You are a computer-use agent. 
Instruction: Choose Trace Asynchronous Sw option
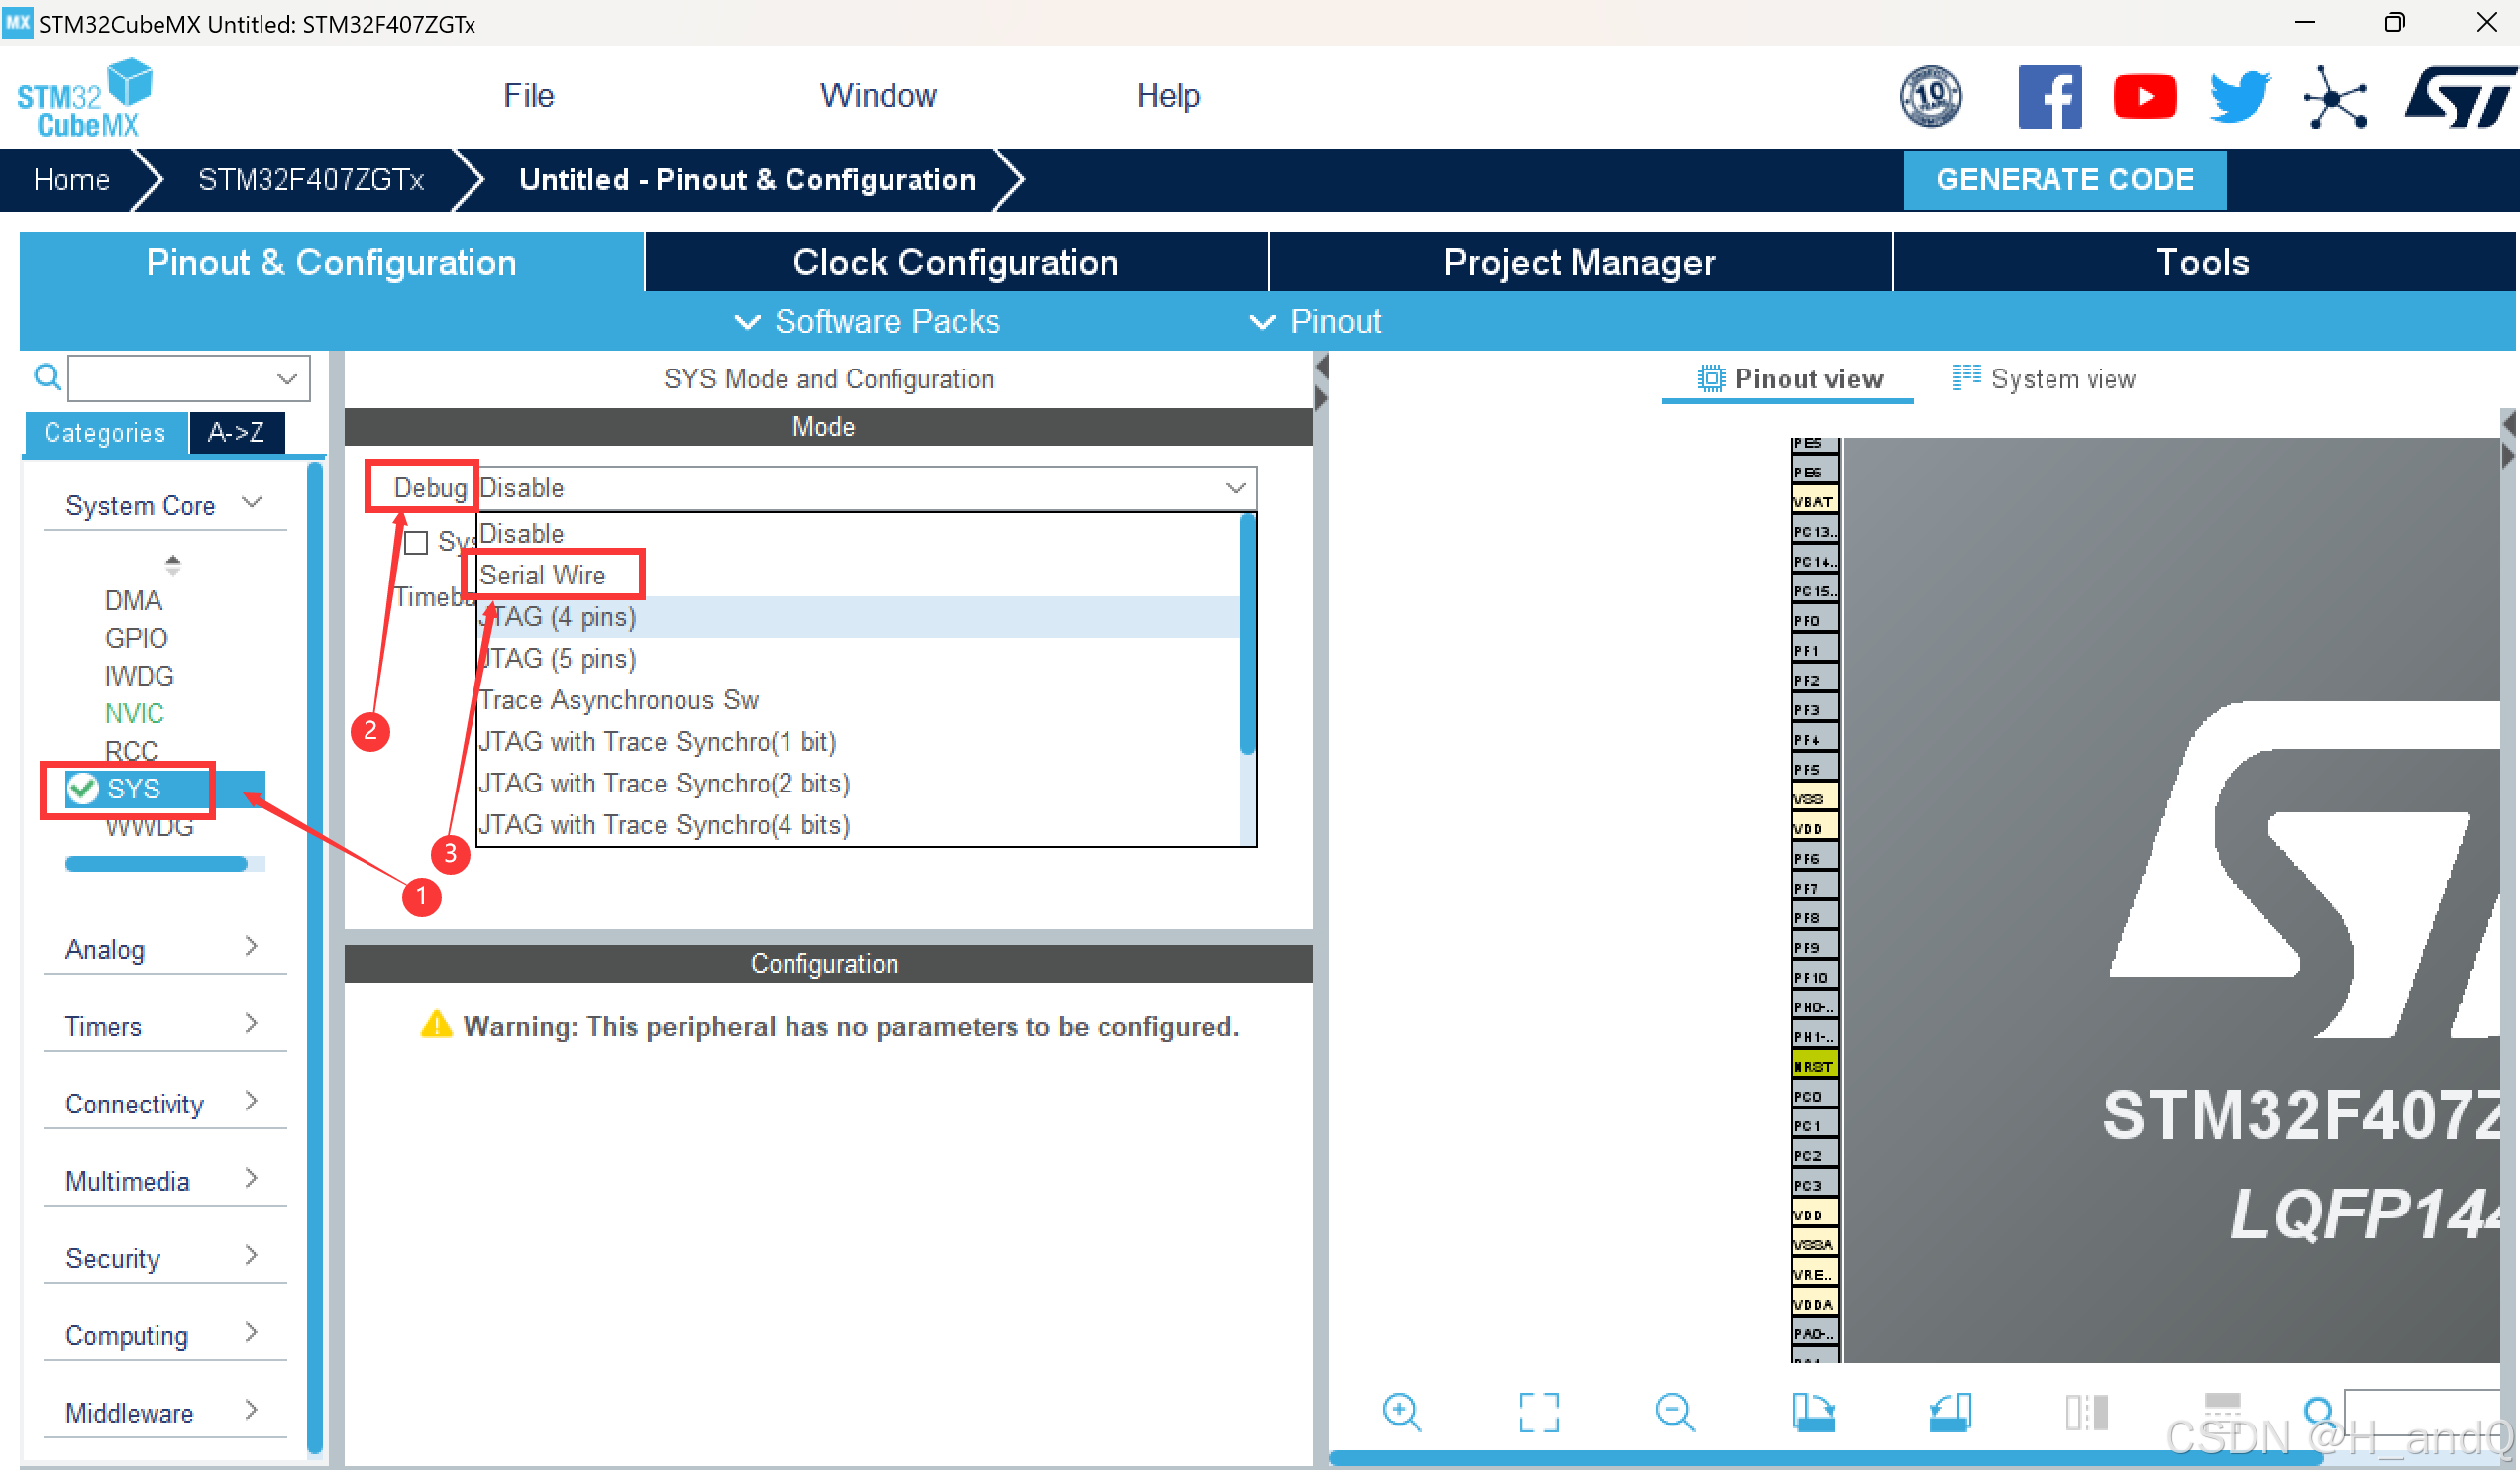[x=858, y=701]
